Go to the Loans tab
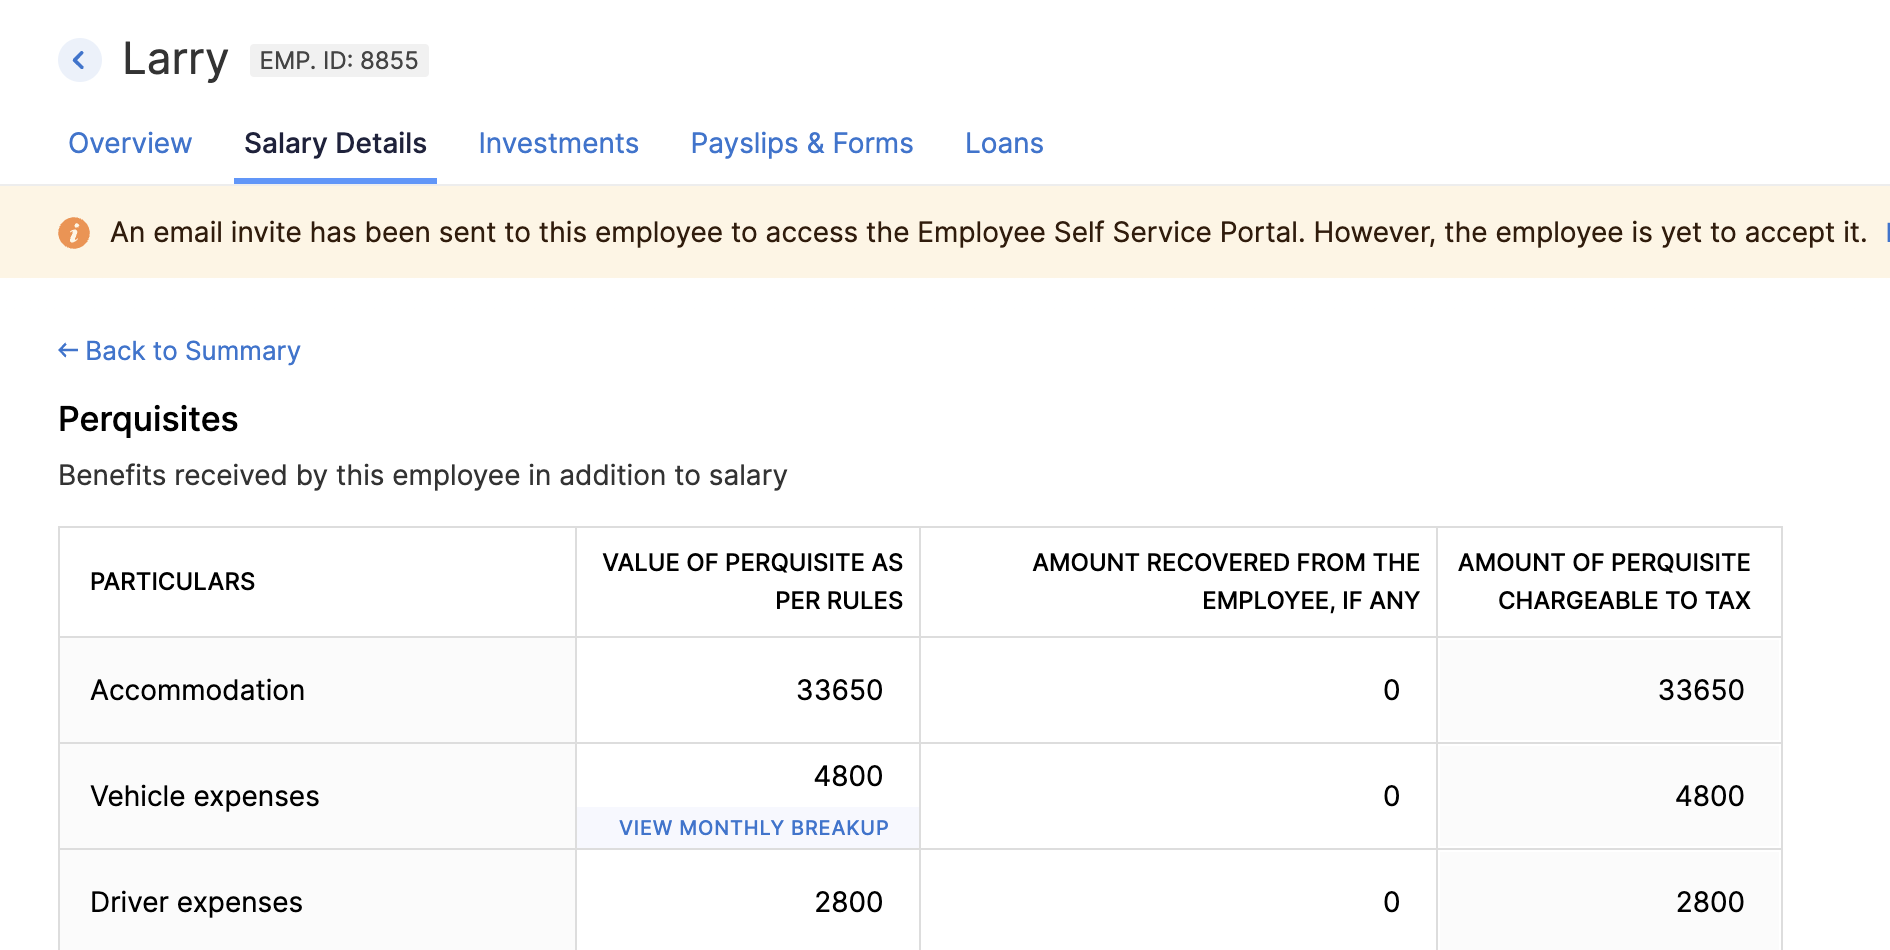This screenshot has width=1890, height=950. tap(1004, 144)
